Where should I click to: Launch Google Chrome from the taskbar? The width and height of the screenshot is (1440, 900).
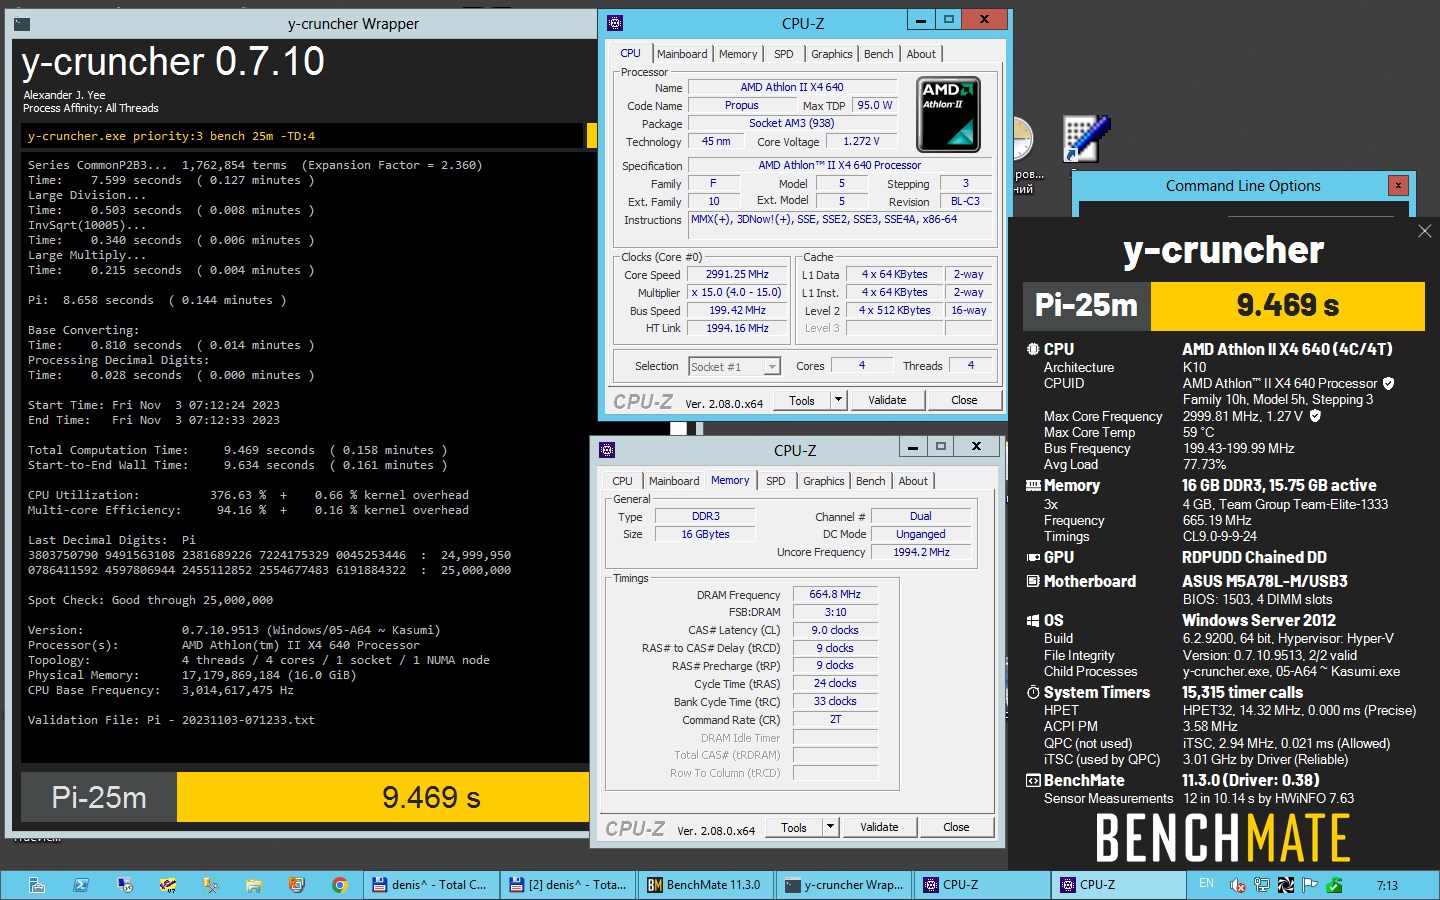click(340, 885)
